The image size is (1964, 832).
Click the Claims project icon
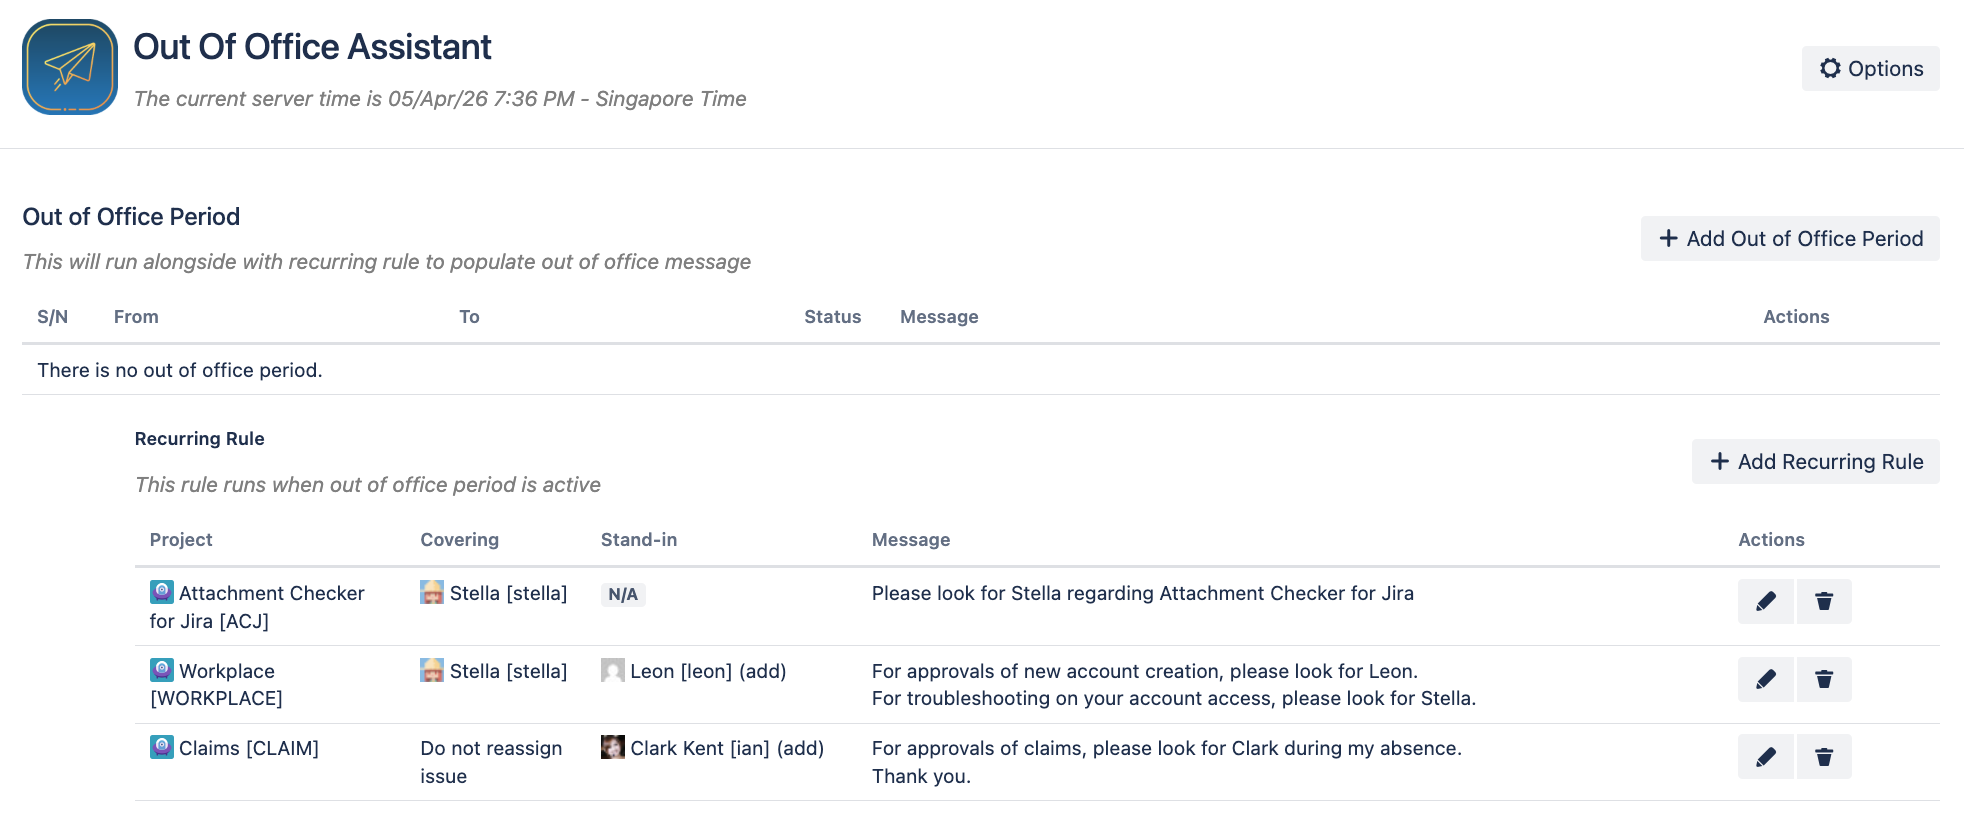click(x=162, y=747)
